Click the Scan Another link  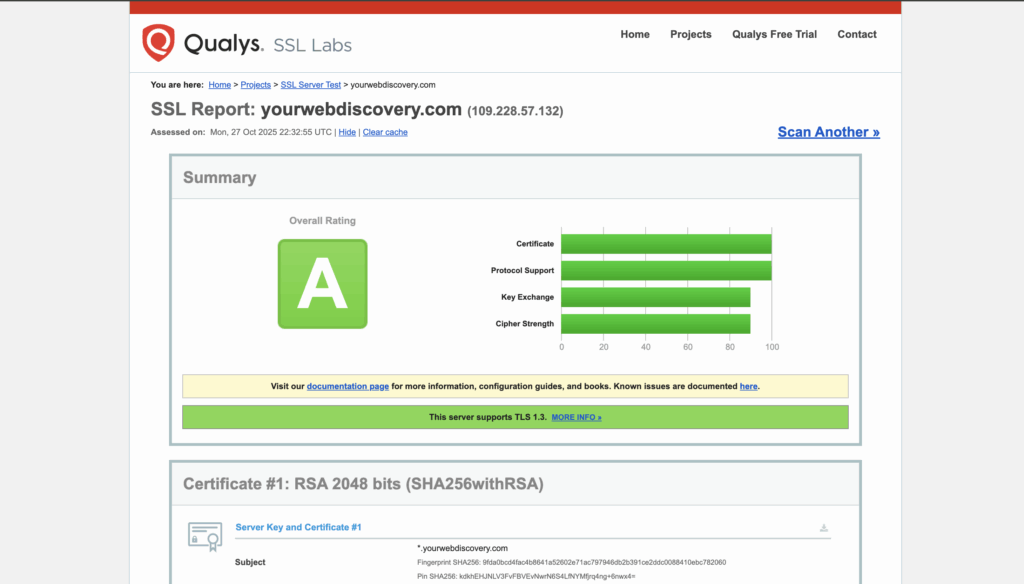click(828, 132)
